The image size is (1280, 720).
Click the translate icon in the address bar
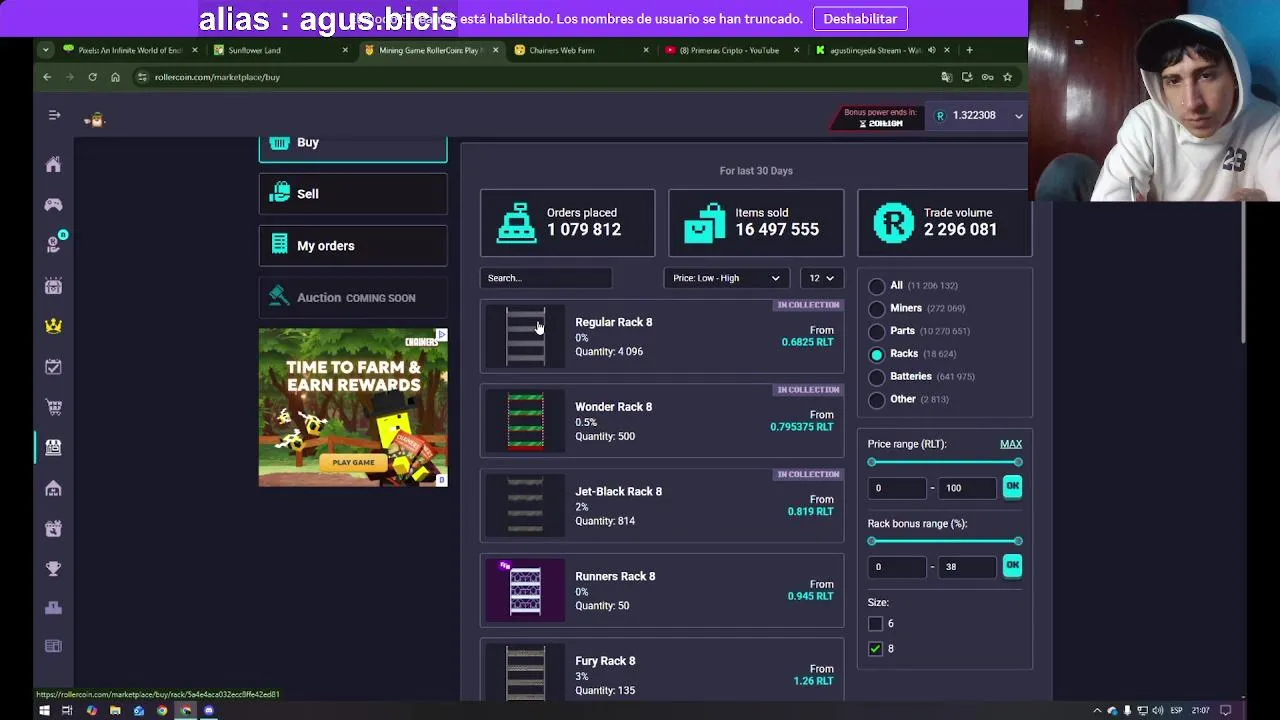(946, 77)
